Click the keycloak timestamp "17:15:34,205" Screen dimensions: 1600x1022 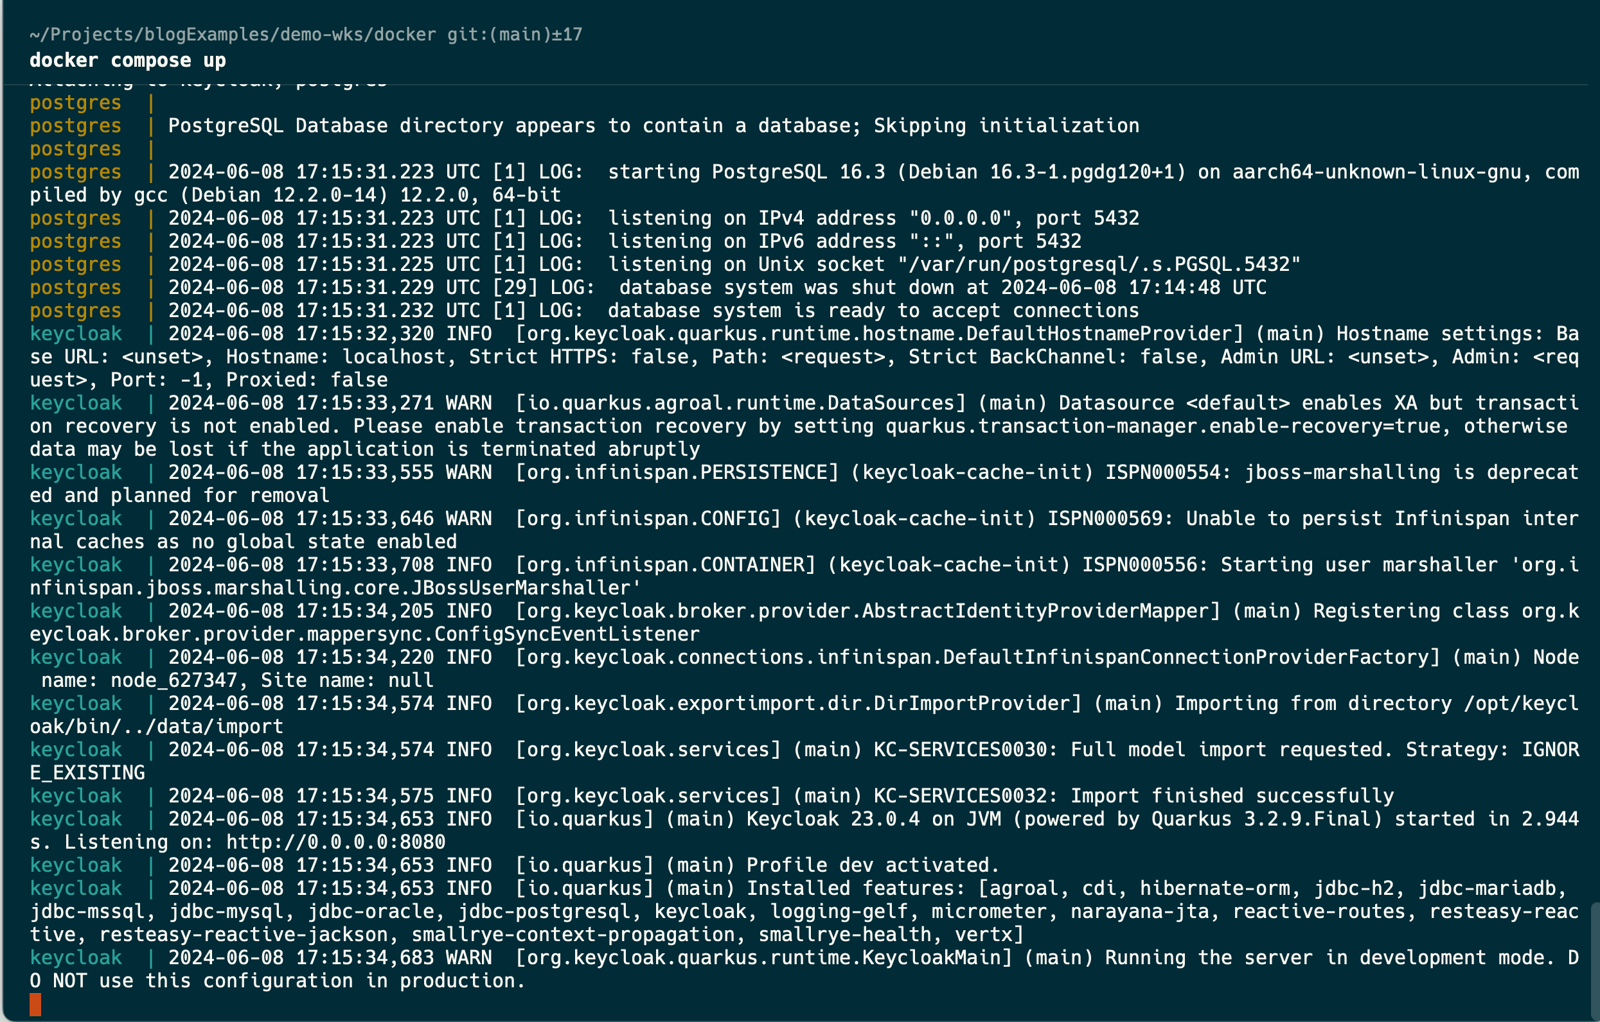(x=365, y=611)
